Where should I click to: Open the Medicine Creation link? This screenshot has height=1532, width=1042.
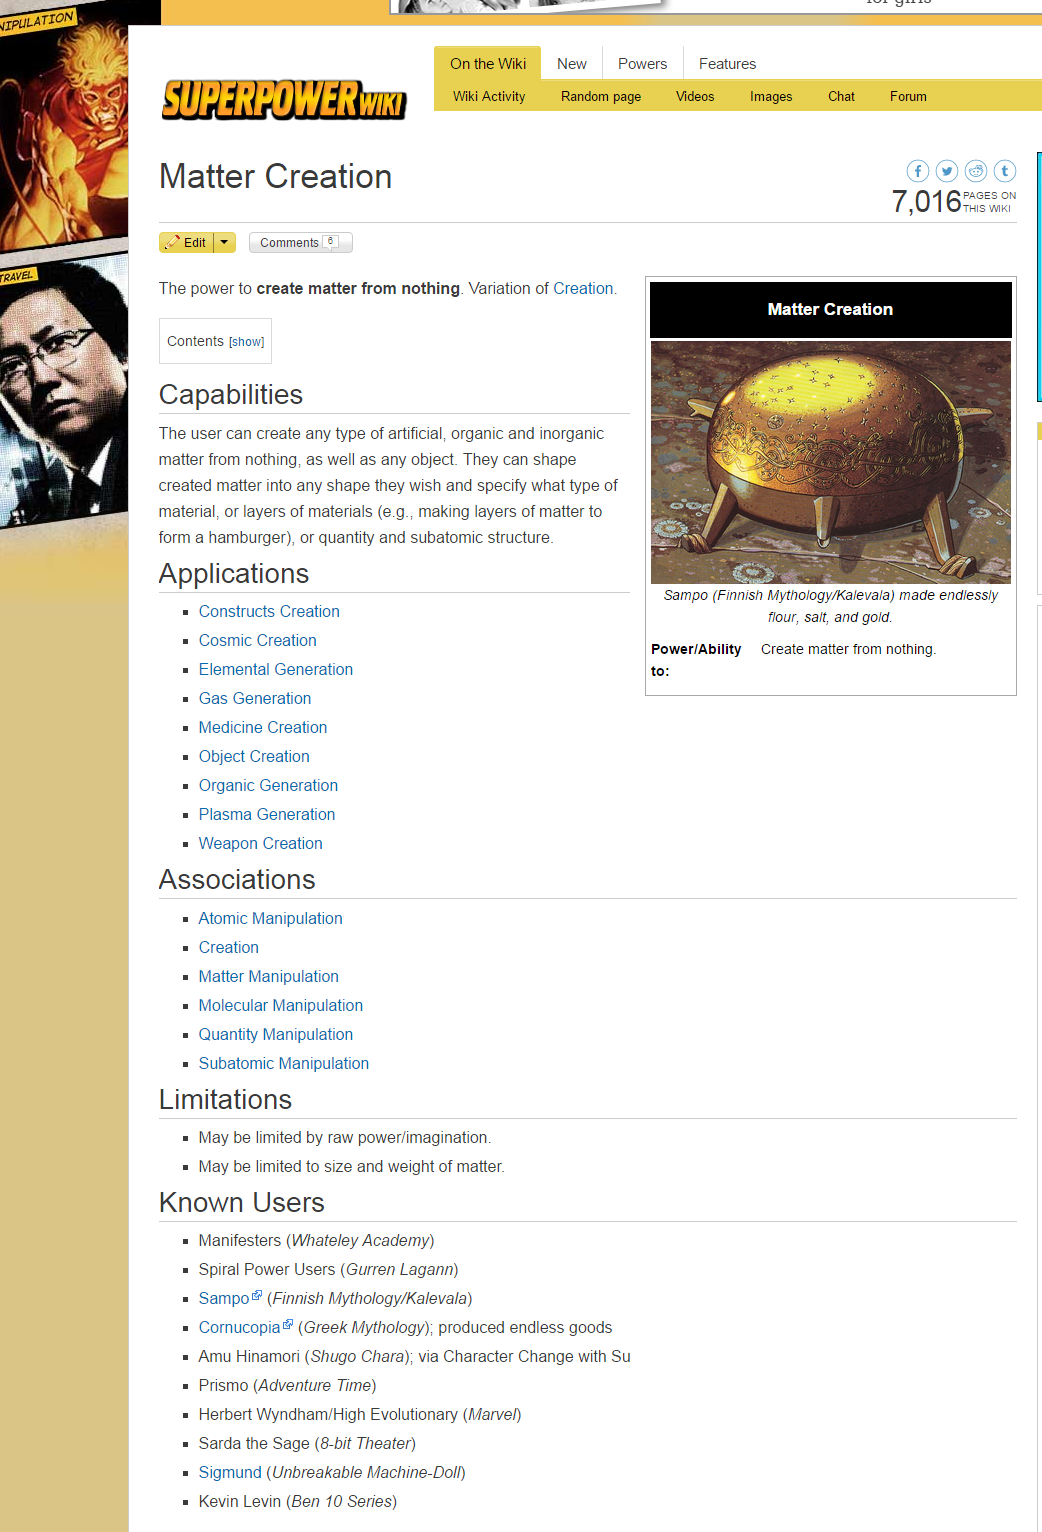tap(262, 727)
